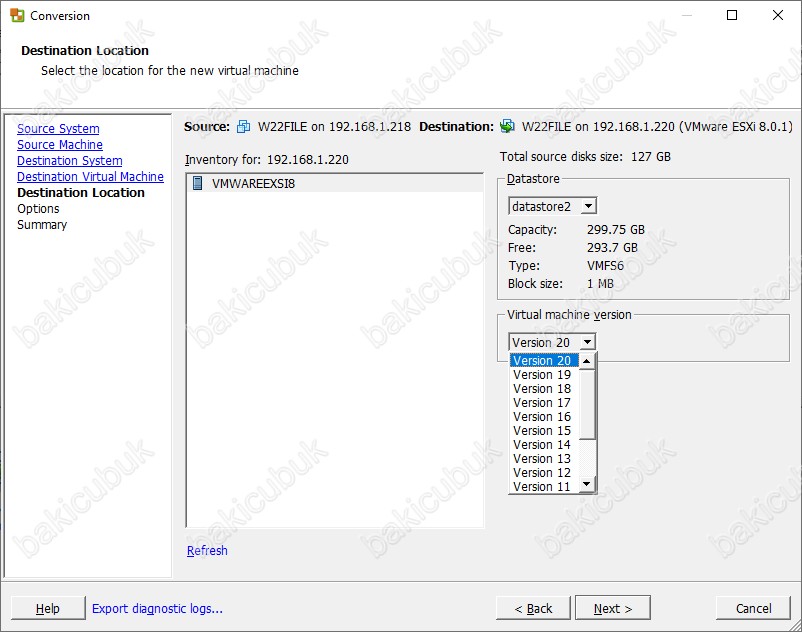This screenshot has height=632, width=802.
Task: Go back with the Back button
Action: pyautogui.click(x=533, y=608)
